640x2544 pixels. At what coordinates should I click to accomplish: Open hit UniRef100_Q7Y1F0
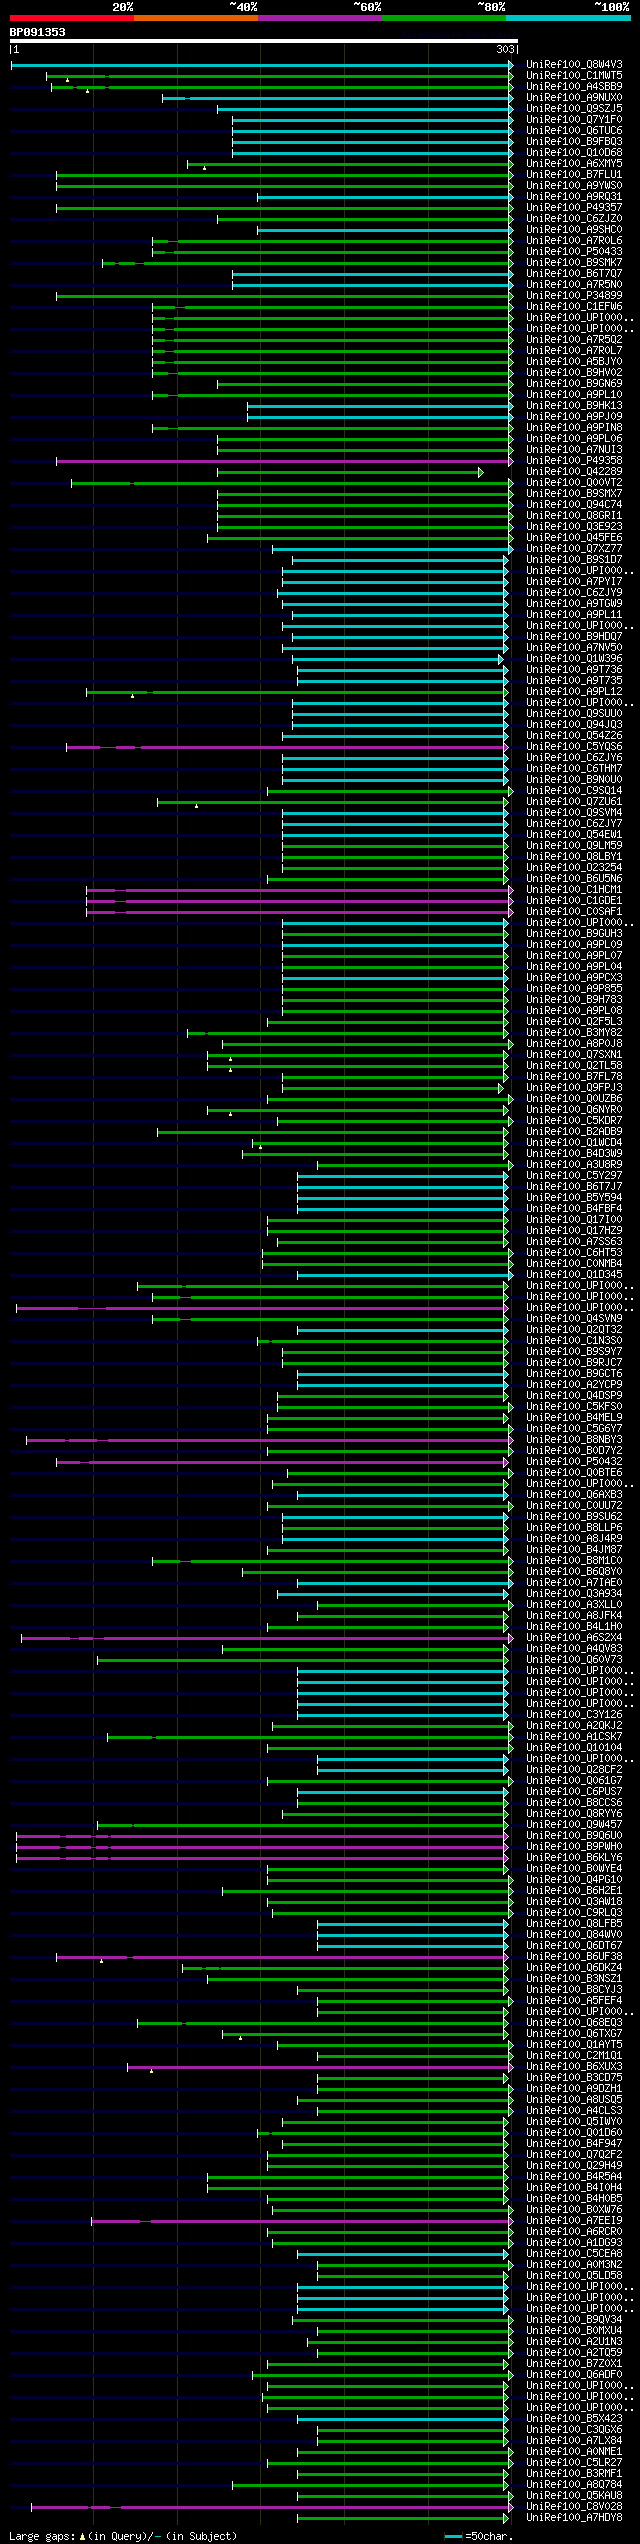point(574,120)
